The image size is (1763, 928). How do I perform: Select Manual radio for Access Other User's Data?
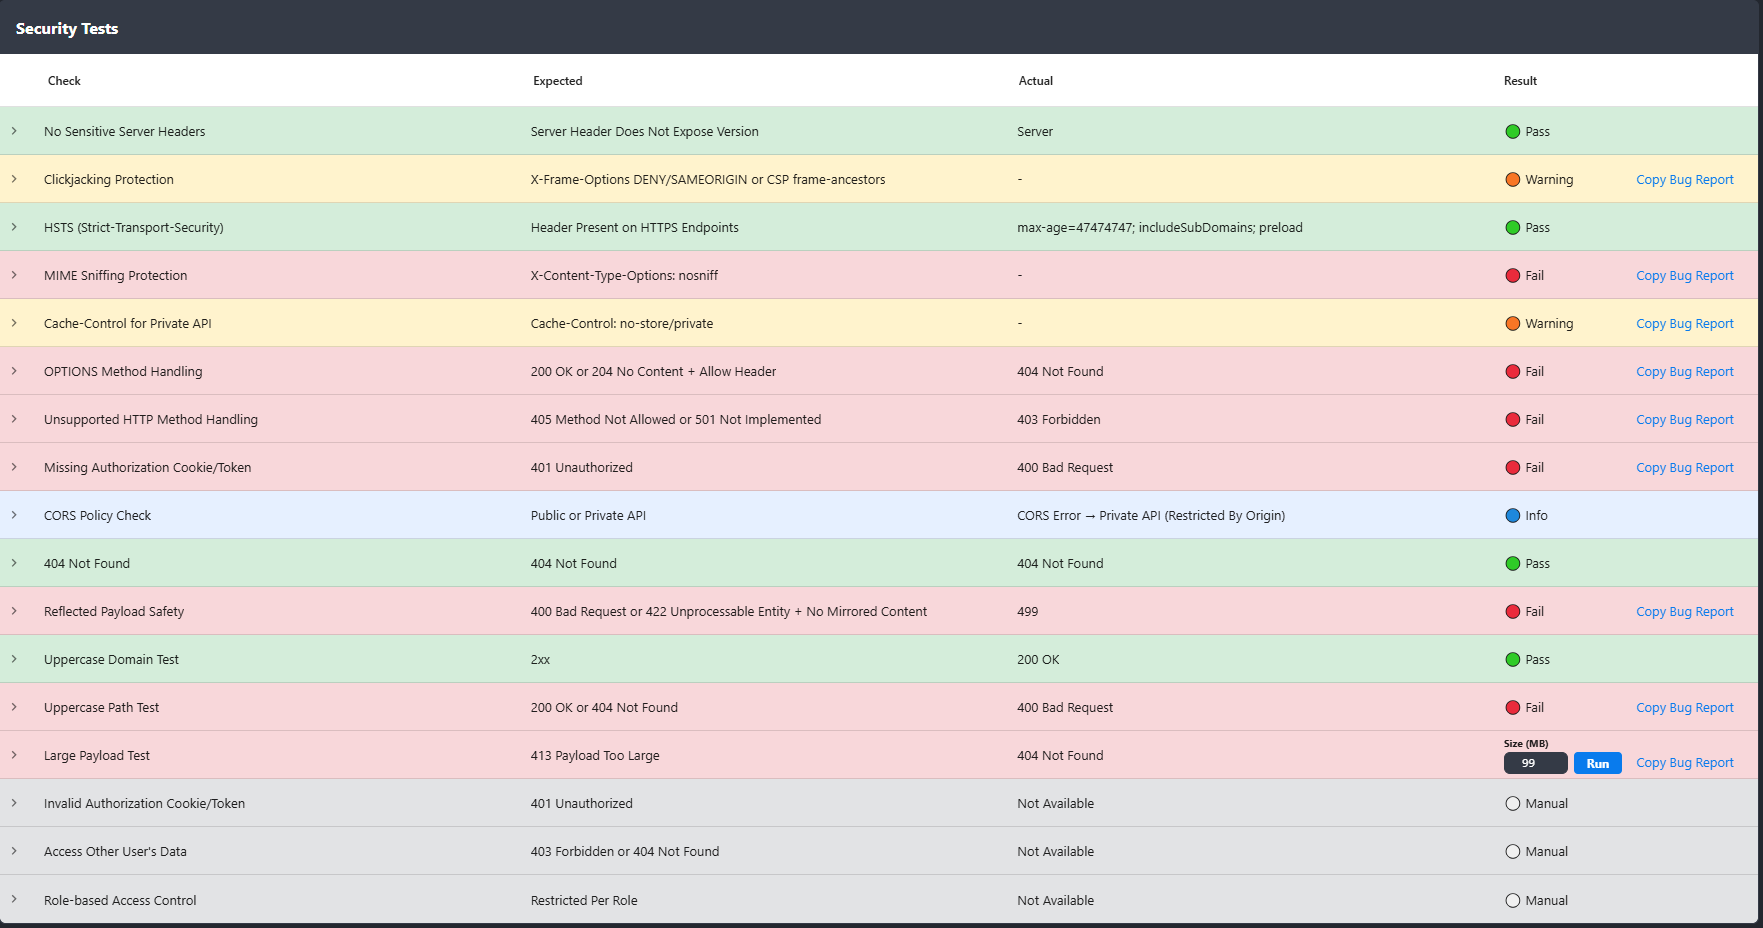[1512, 852]
